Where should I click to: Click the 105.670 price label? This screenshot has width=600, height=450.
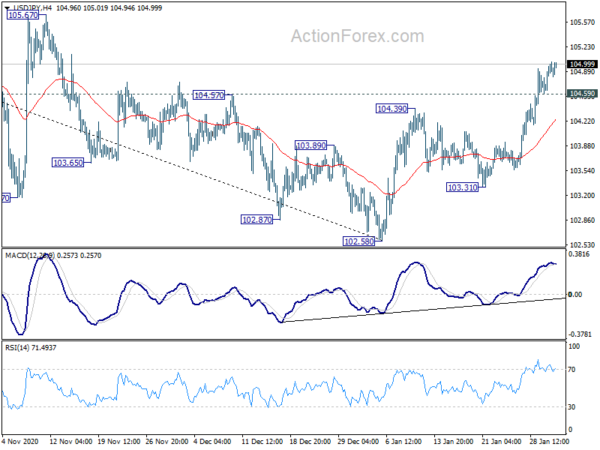coord(23,15)
